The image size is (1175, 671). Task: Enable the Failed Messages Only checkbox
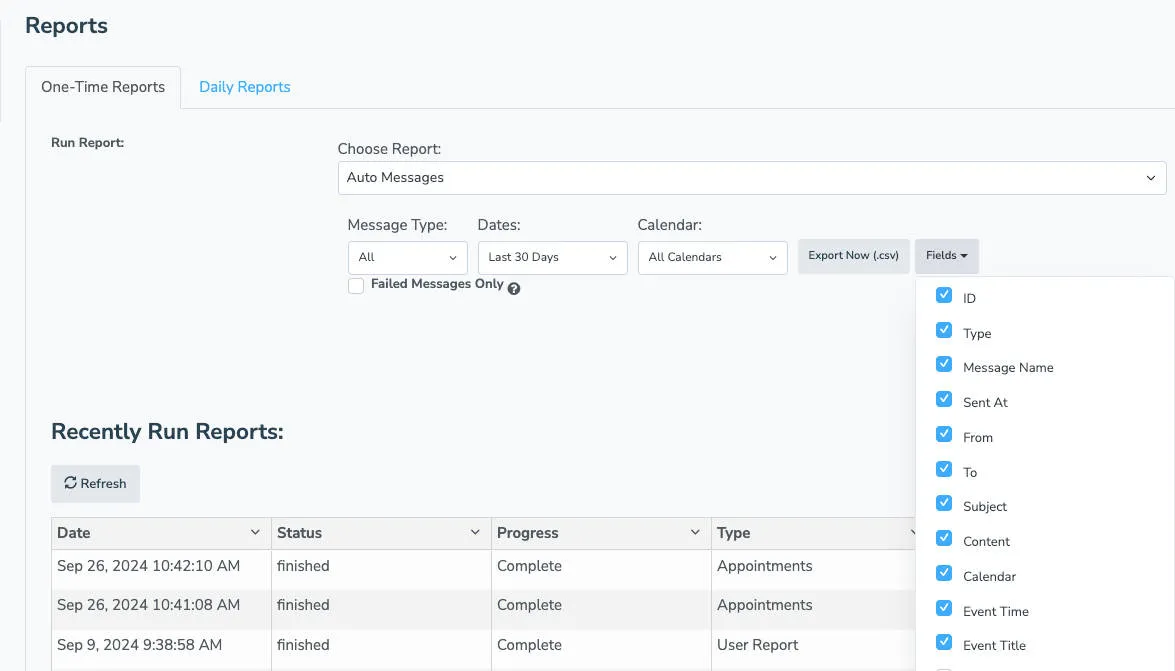(x=356, y=286)
